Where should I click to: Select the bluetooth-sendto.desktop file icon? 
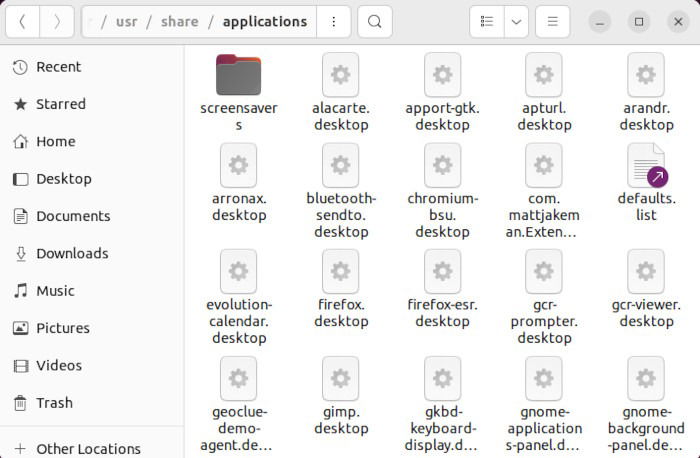(x=341, y=165)
